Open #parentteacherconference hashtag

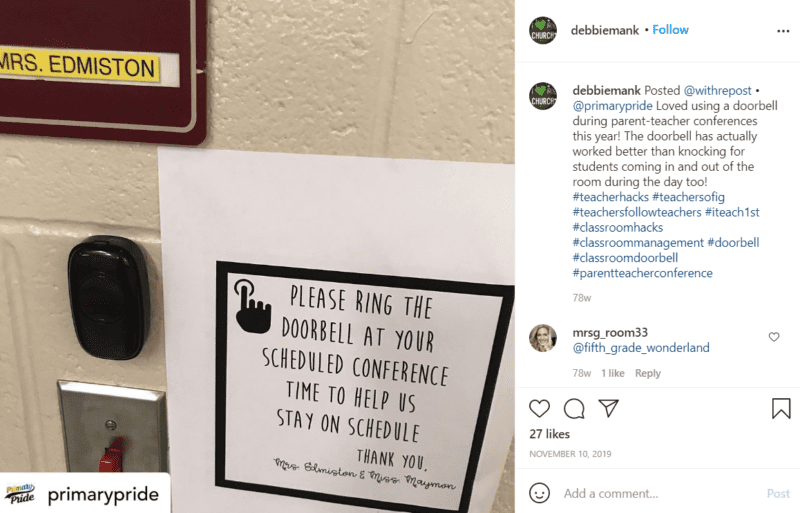tap(642, 273)
